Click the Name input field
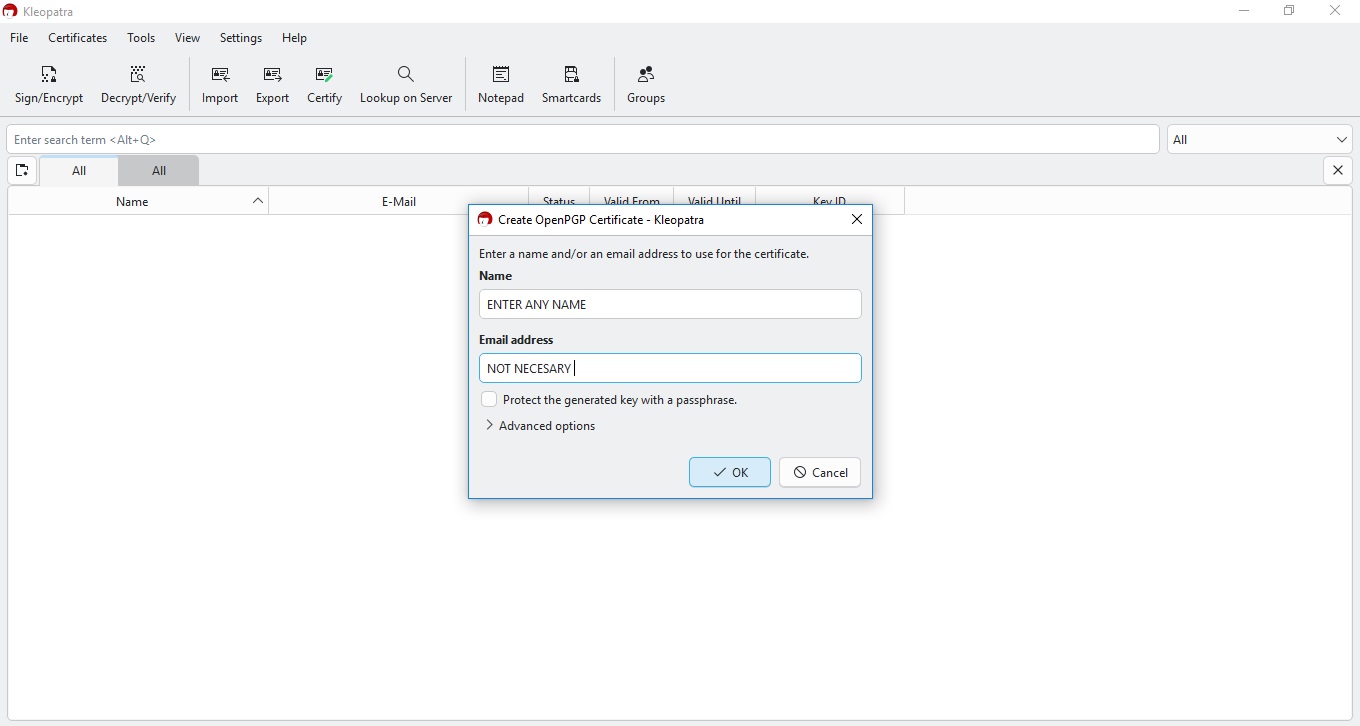This screenshot has width=1360, height=726. 670,304
